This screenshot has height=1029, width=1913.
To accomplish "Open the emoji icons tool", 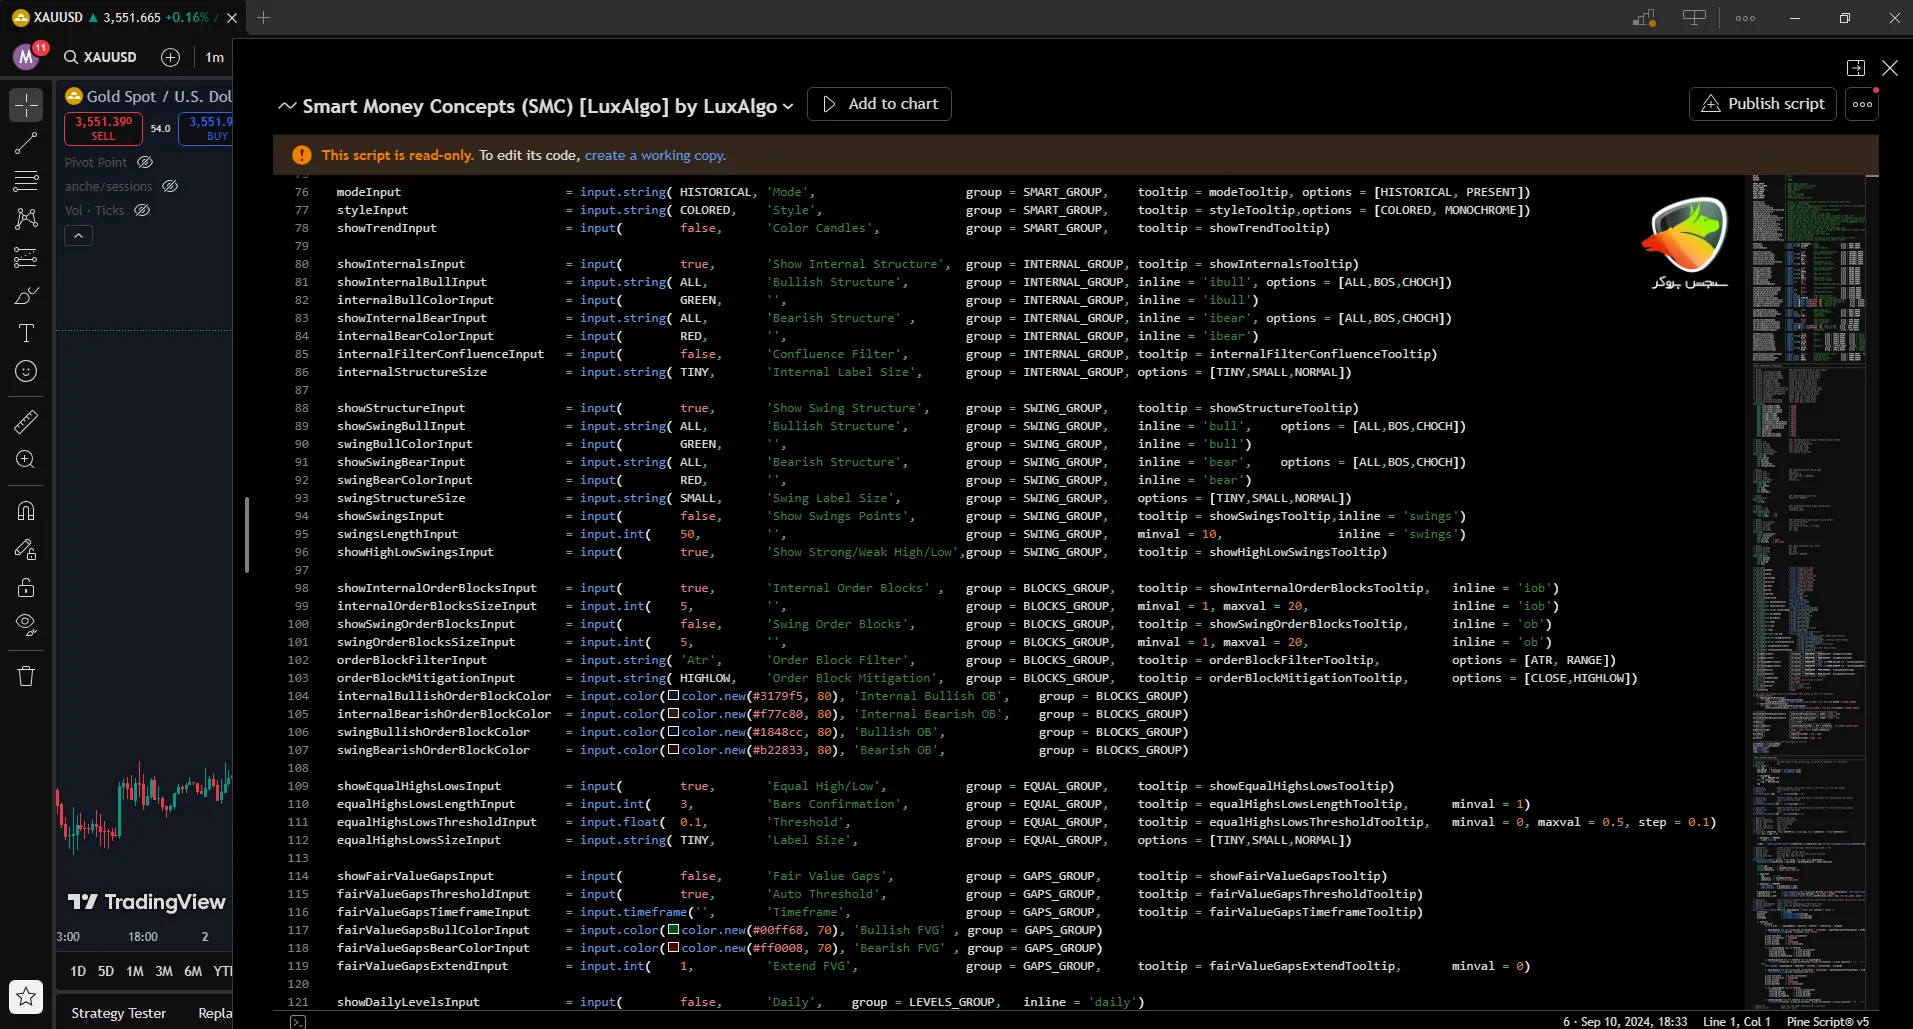I will [x=26, y=371].
